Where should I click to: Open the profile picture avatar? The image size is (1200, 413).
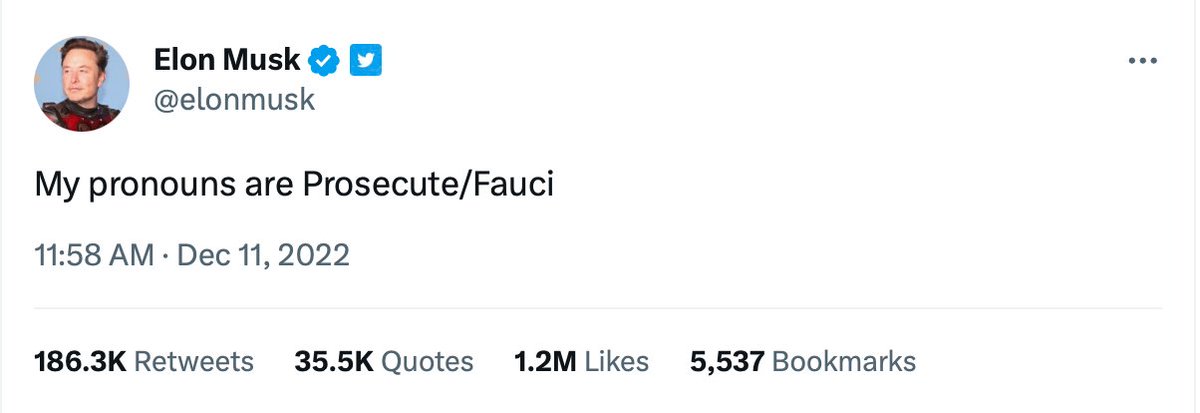82,84
